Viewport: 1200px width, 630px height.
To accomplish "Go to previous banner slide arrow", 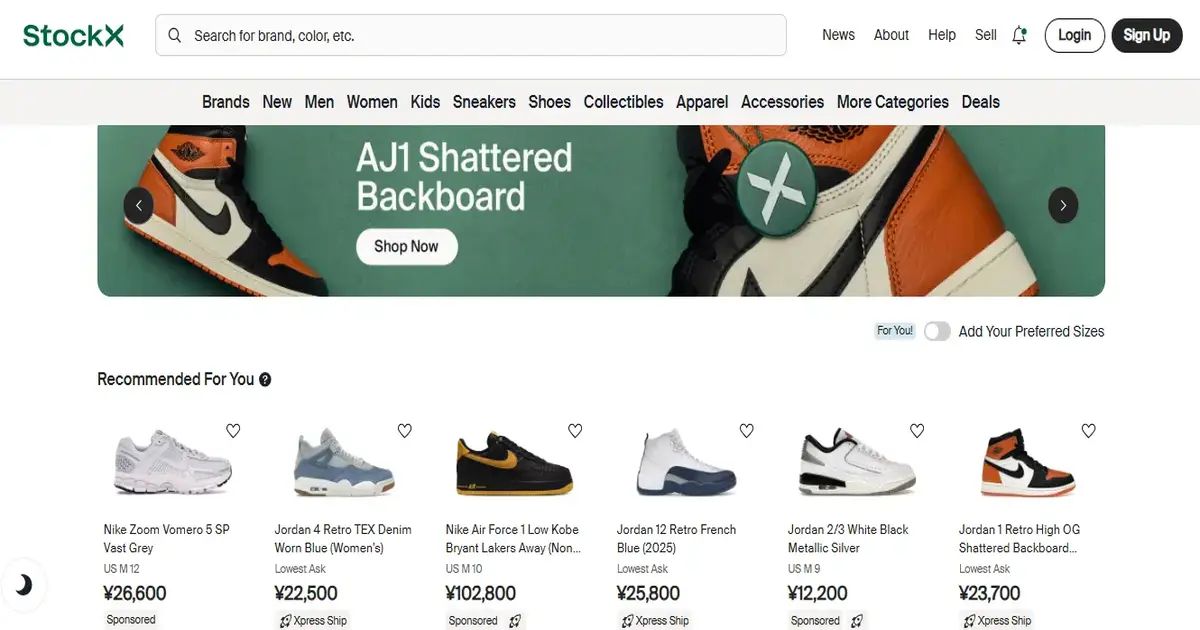I will (138, 205).
